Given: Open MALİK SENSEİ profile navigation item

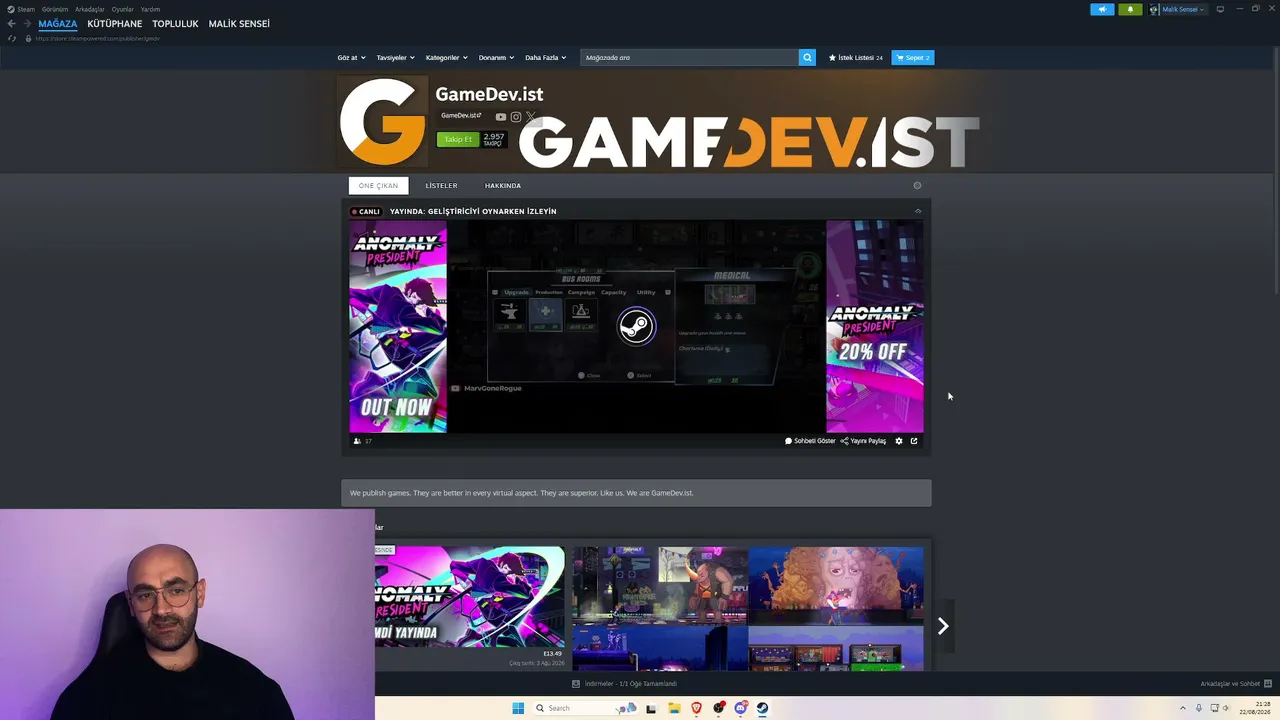Looking at the screenshot, I should [239, 24].
